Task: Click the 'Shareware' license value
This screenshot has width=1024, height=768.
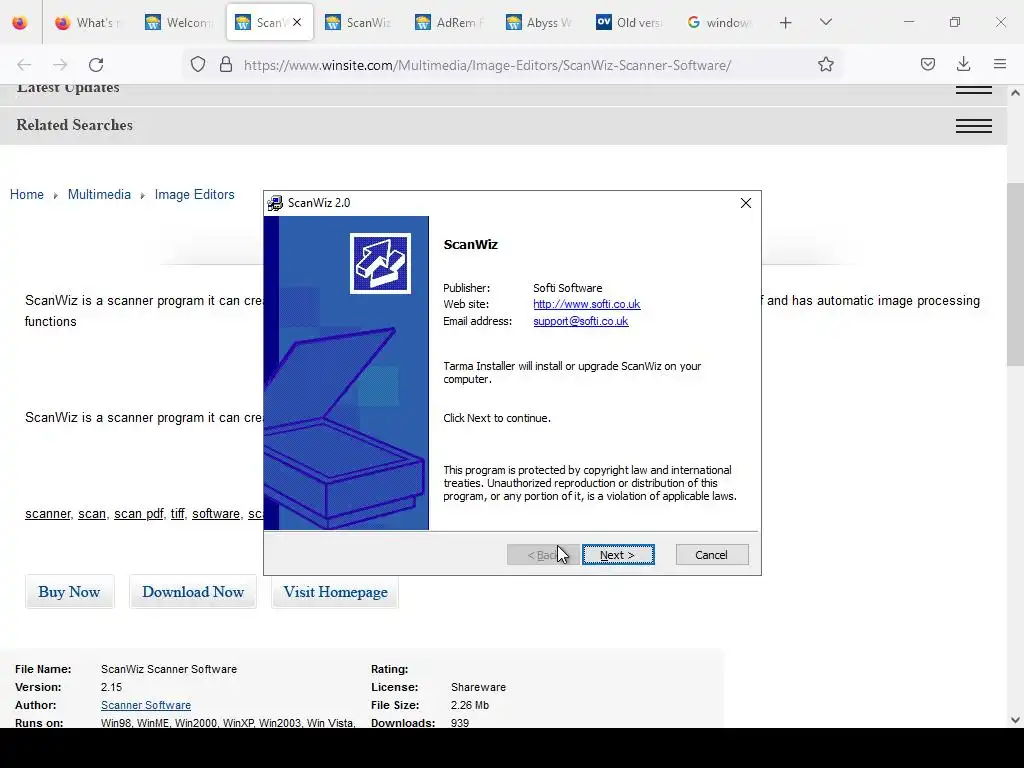Action: click(x=478, y=687)
